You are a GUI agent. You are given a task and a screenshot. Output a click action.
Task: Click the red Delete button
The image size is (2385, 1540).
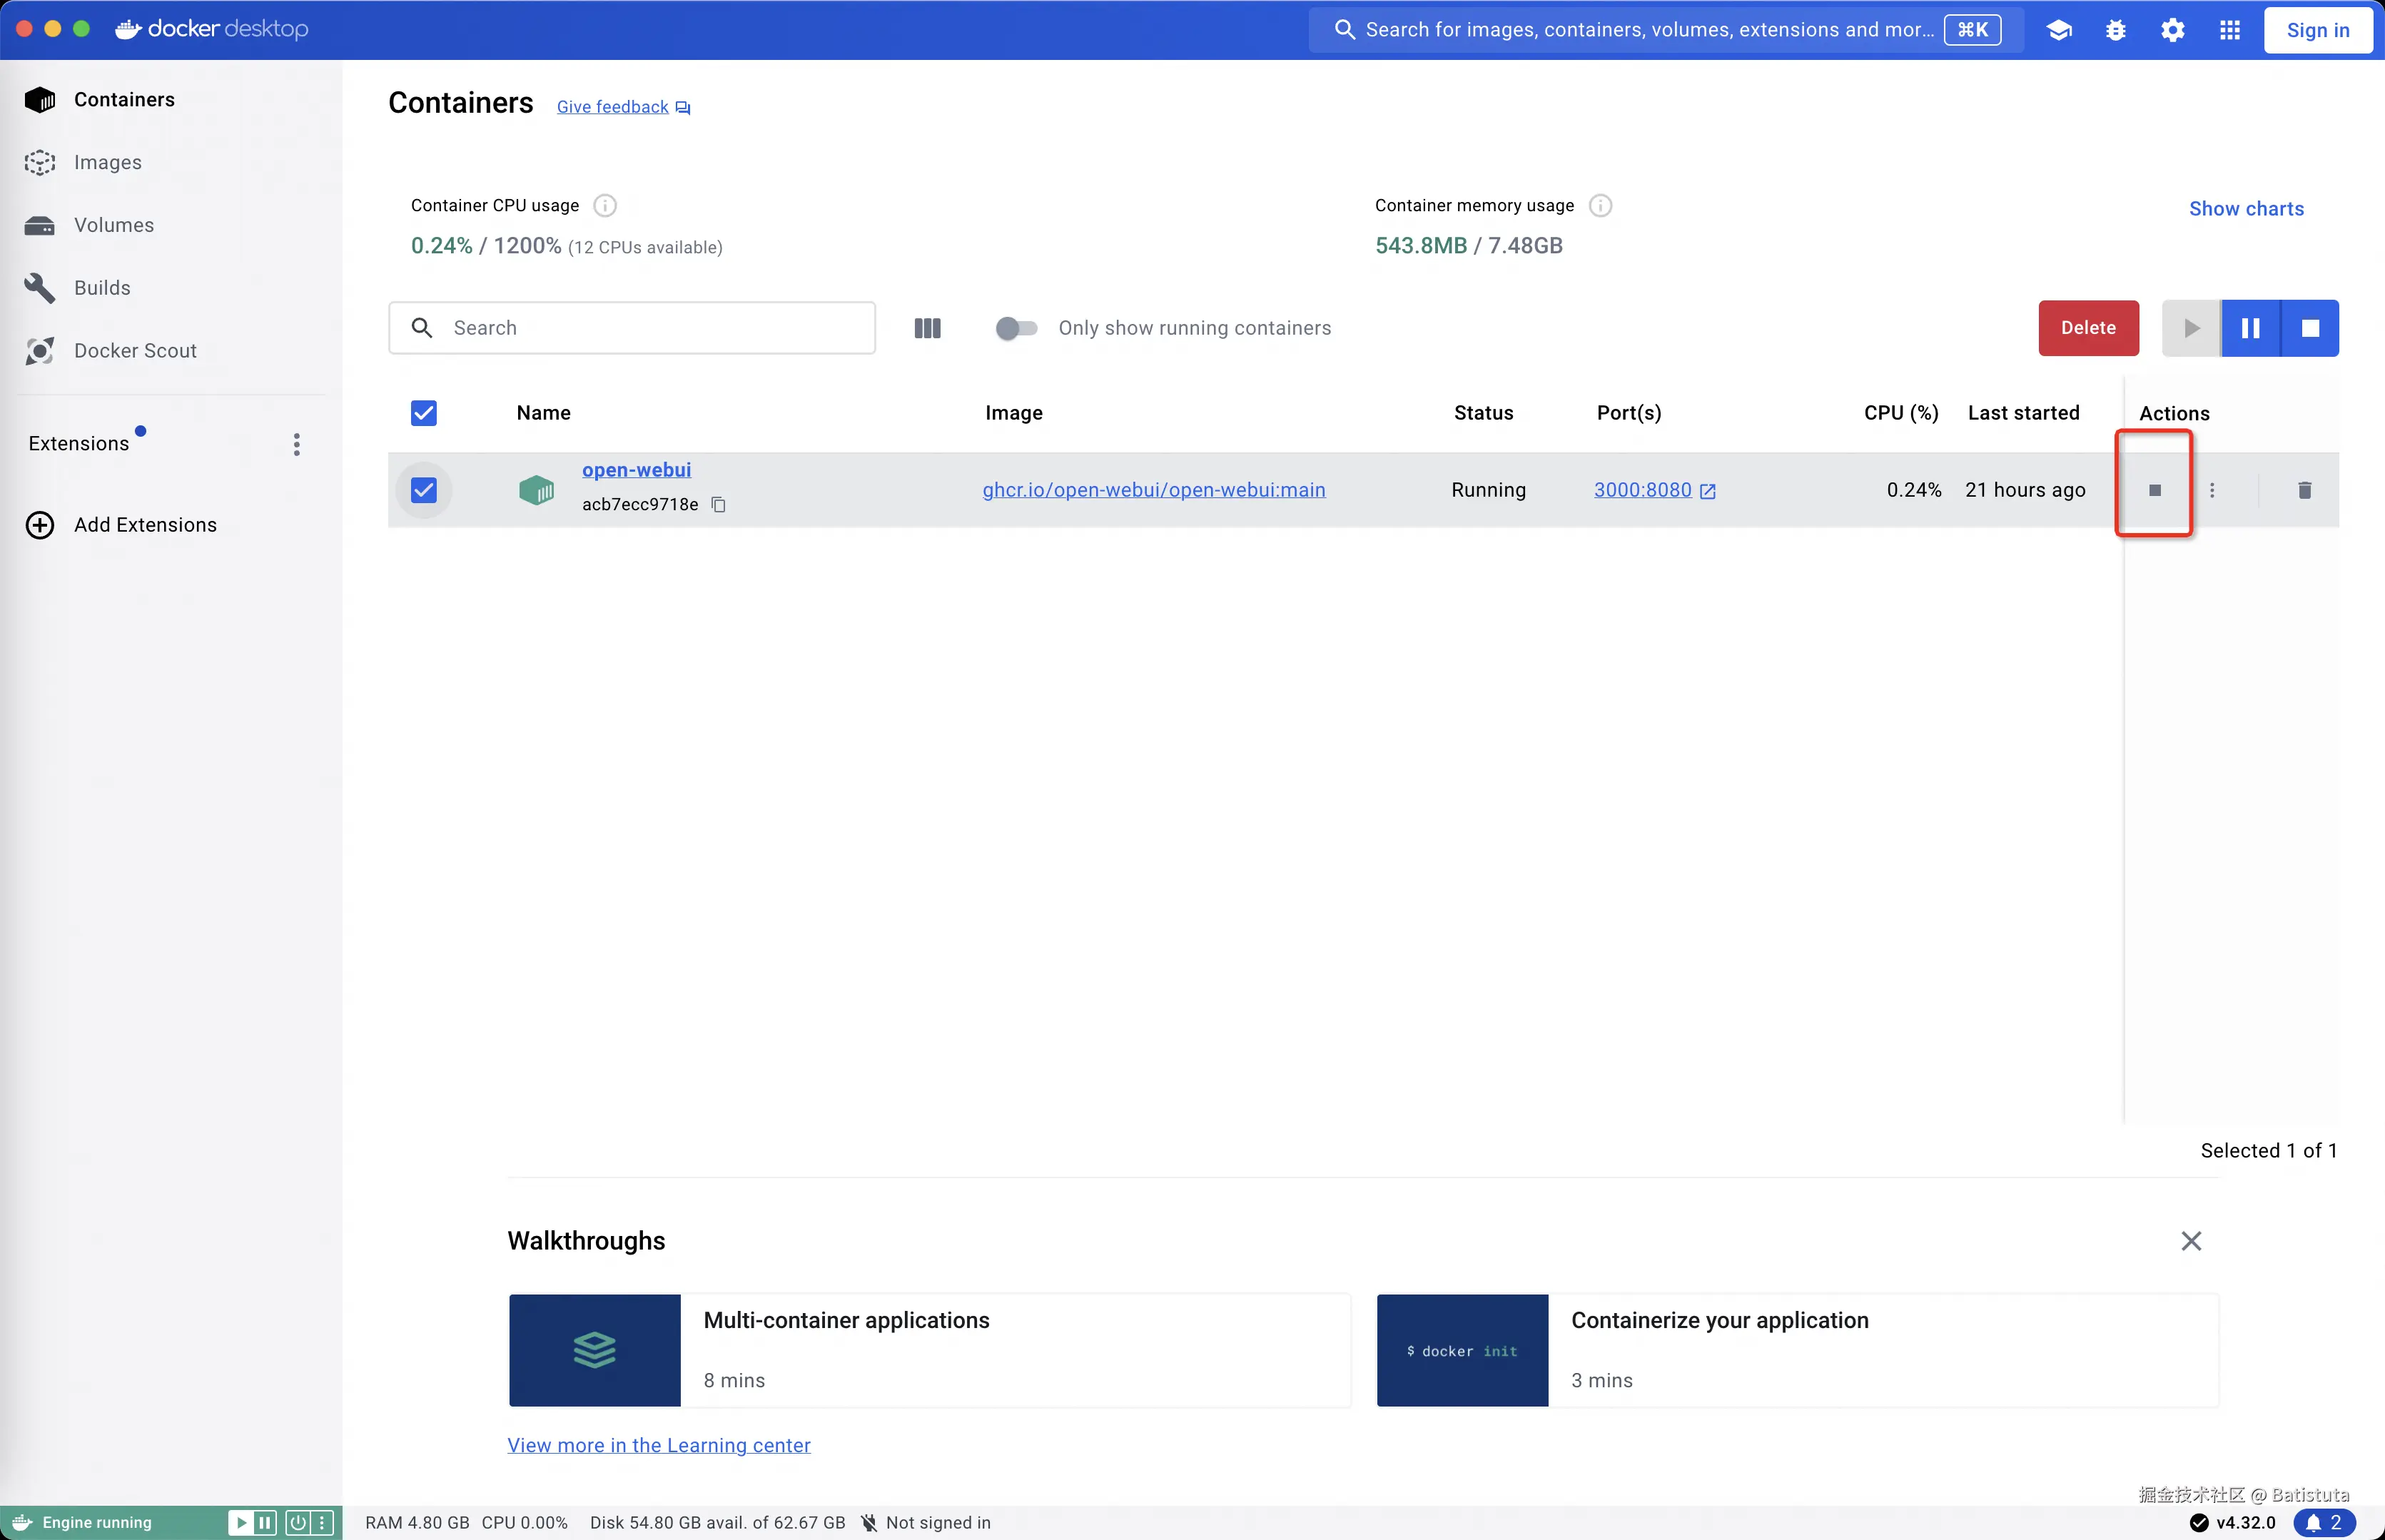pos(2088,328)
